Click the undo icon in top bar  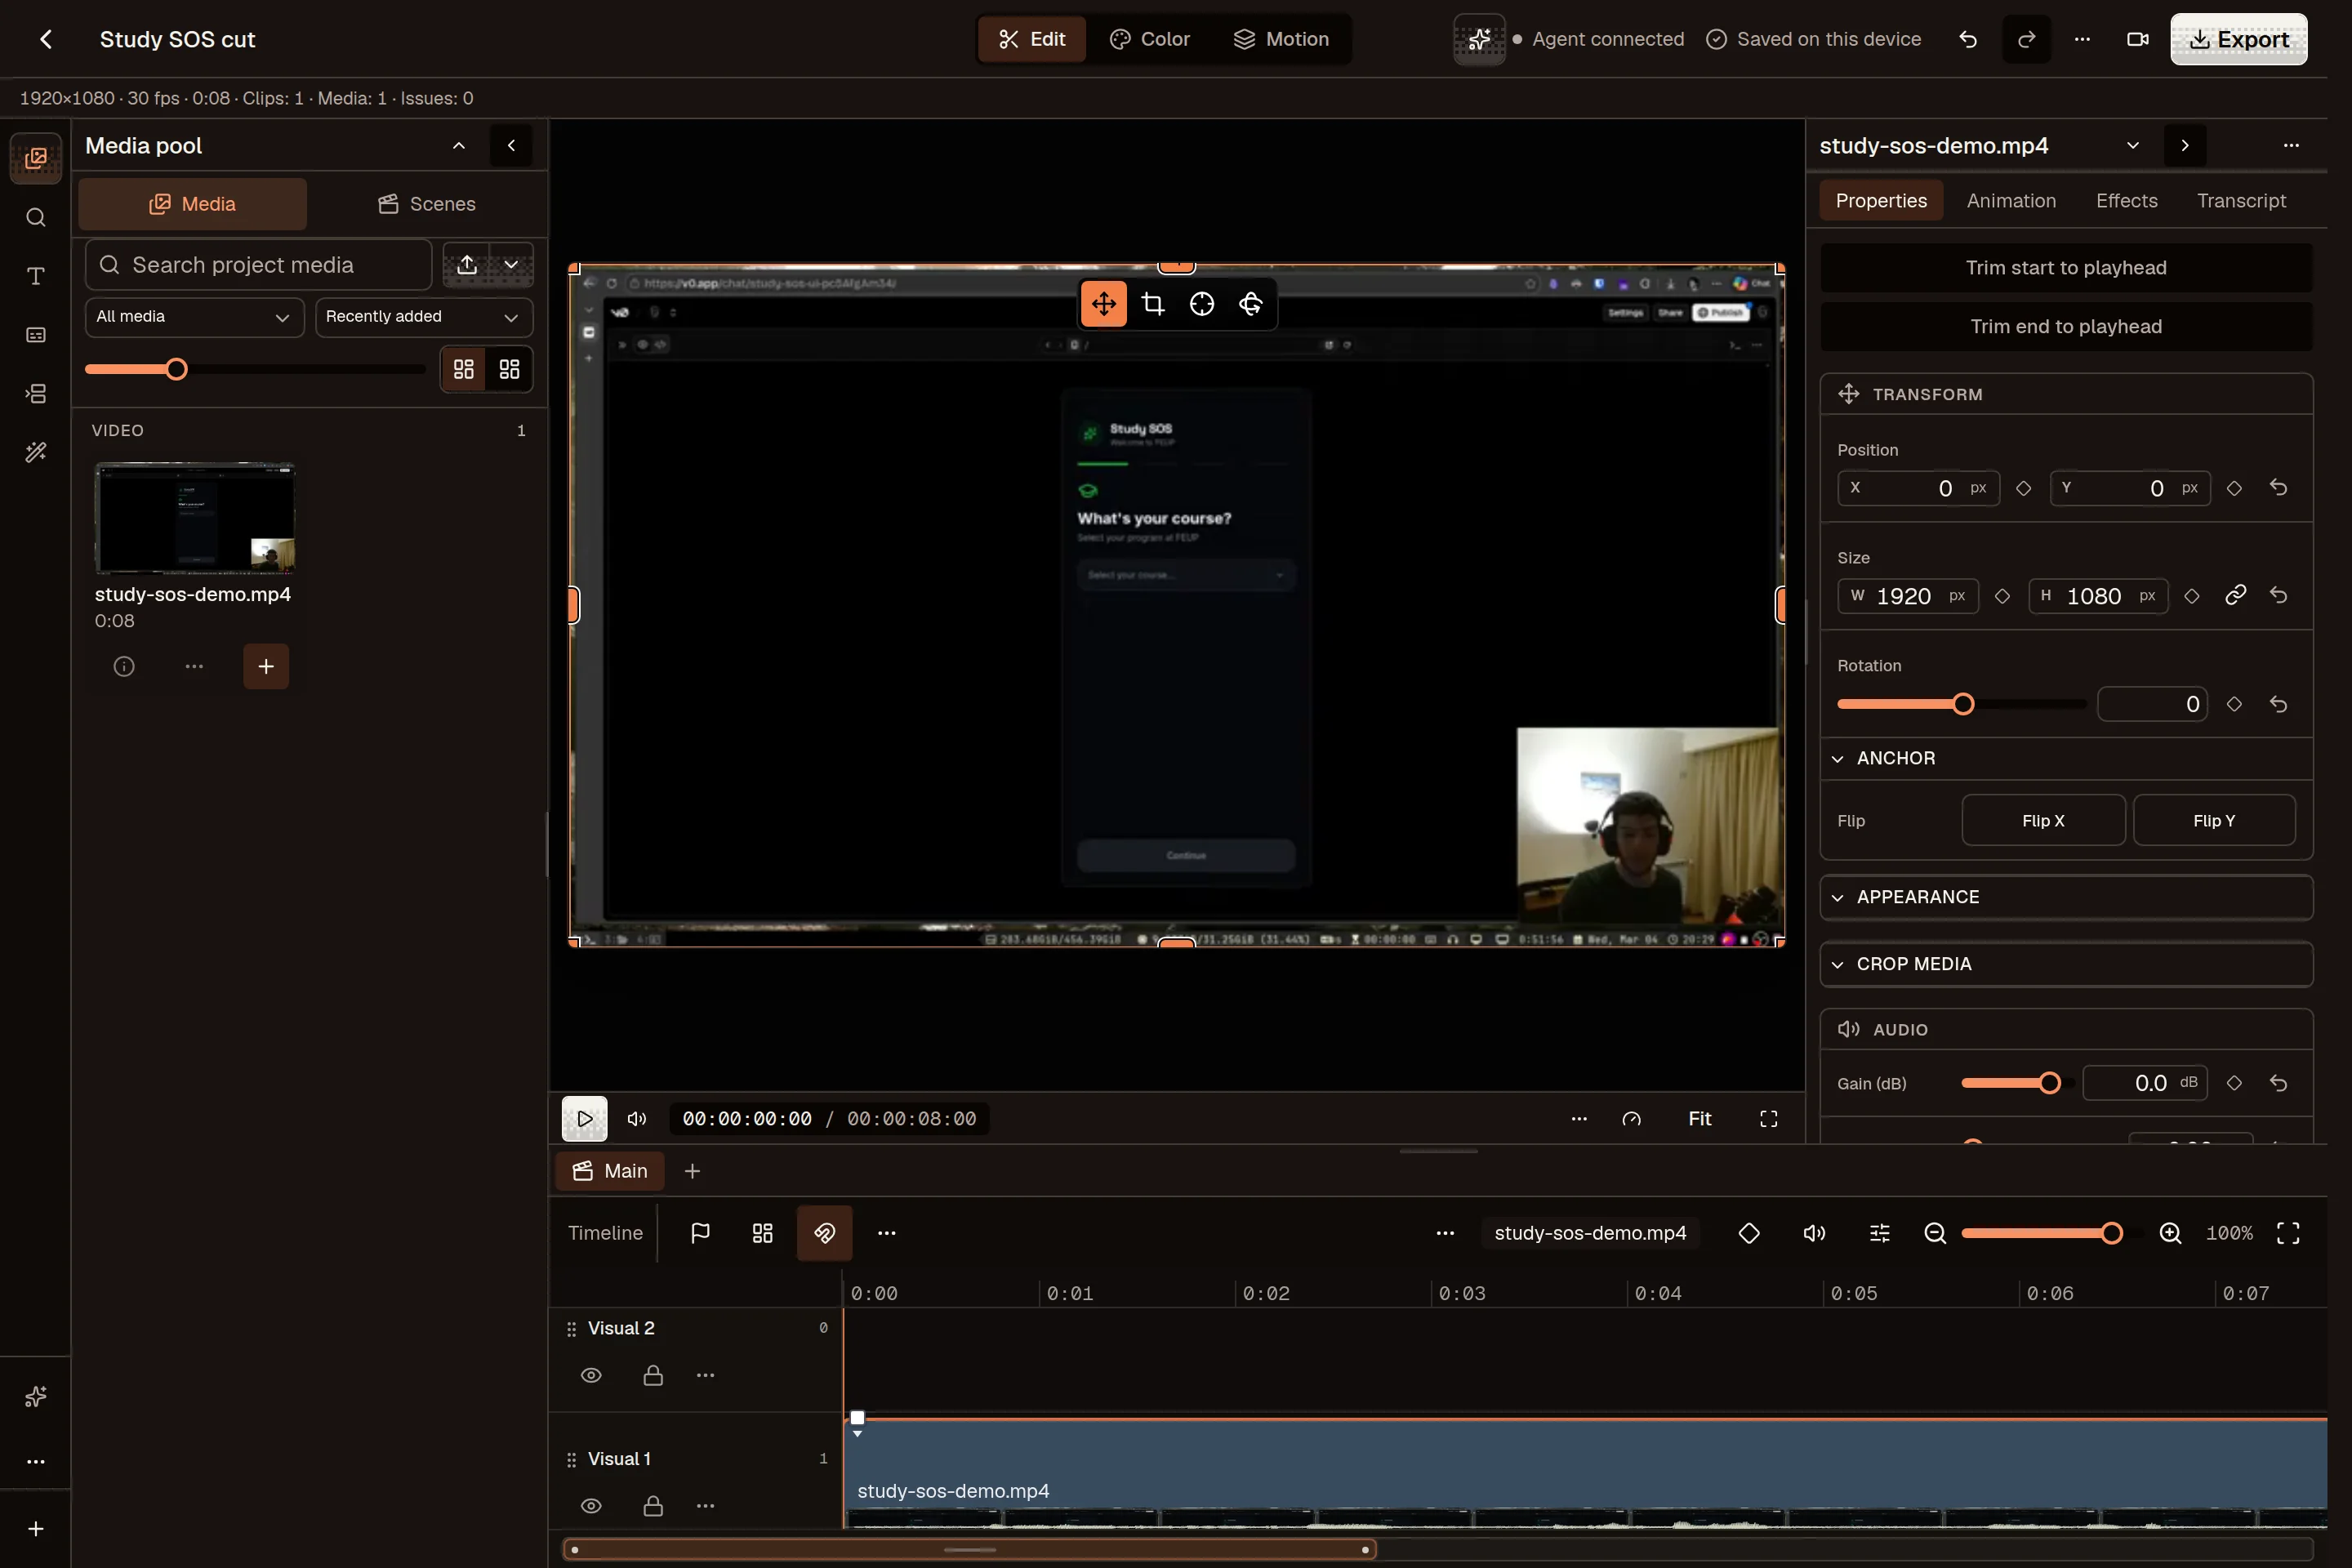[1968, 39]
